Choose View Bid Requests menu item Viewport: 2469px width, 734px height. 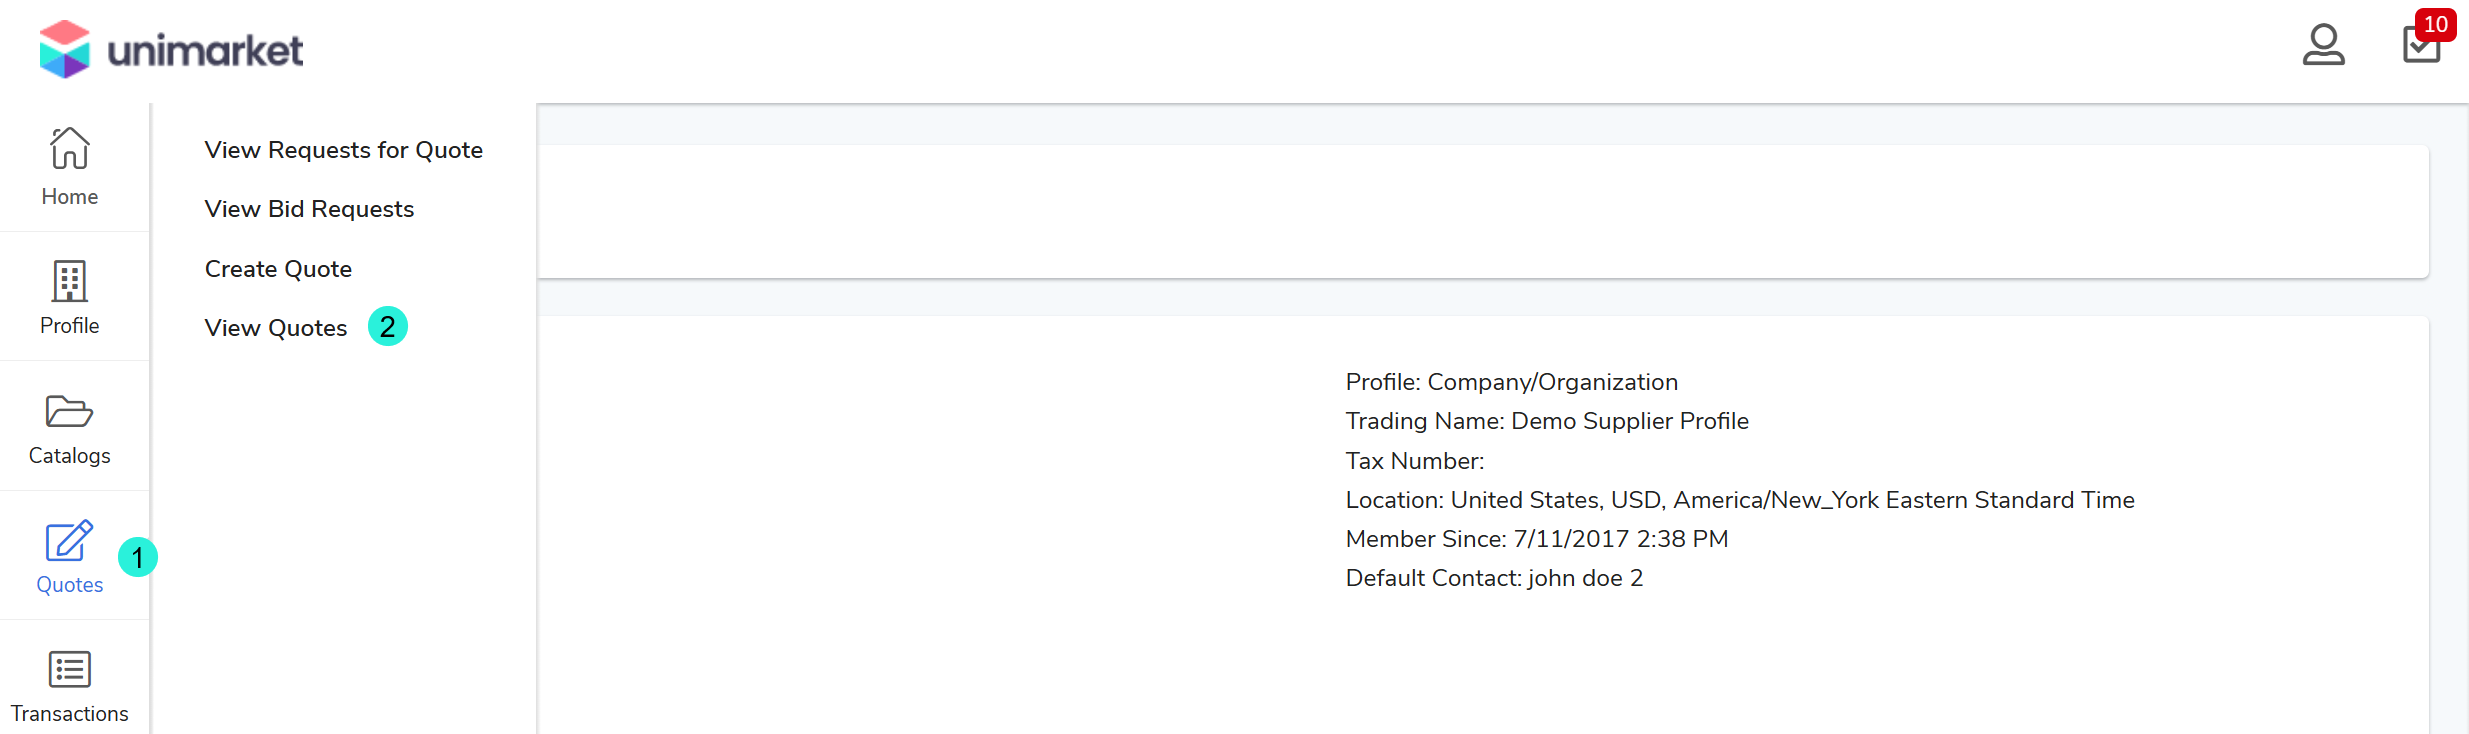click(x=309, y=209)
